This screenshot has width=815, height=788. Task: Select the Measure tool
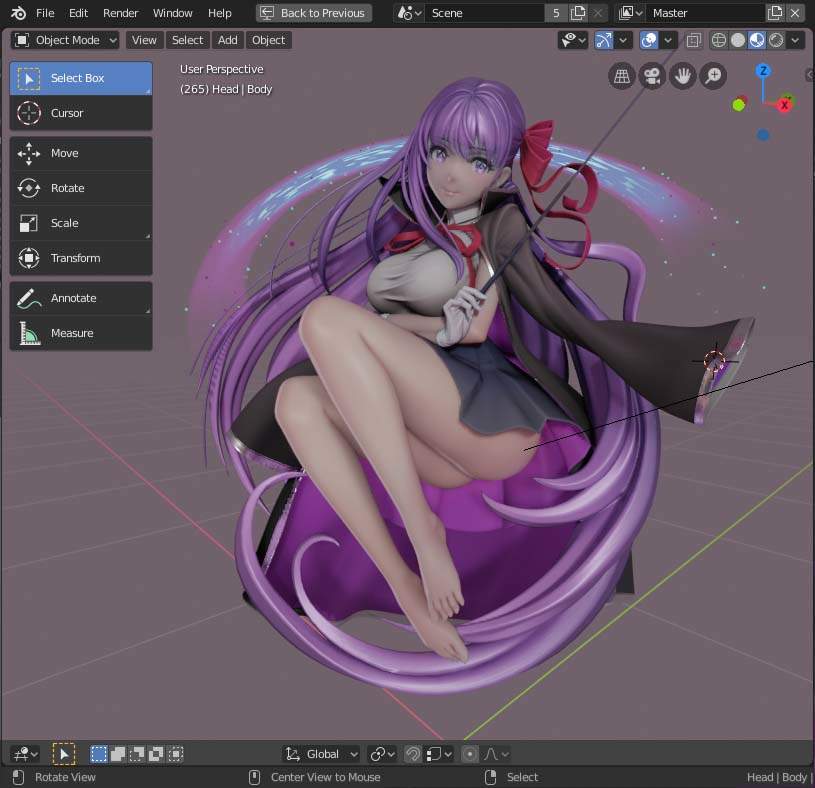81,333
